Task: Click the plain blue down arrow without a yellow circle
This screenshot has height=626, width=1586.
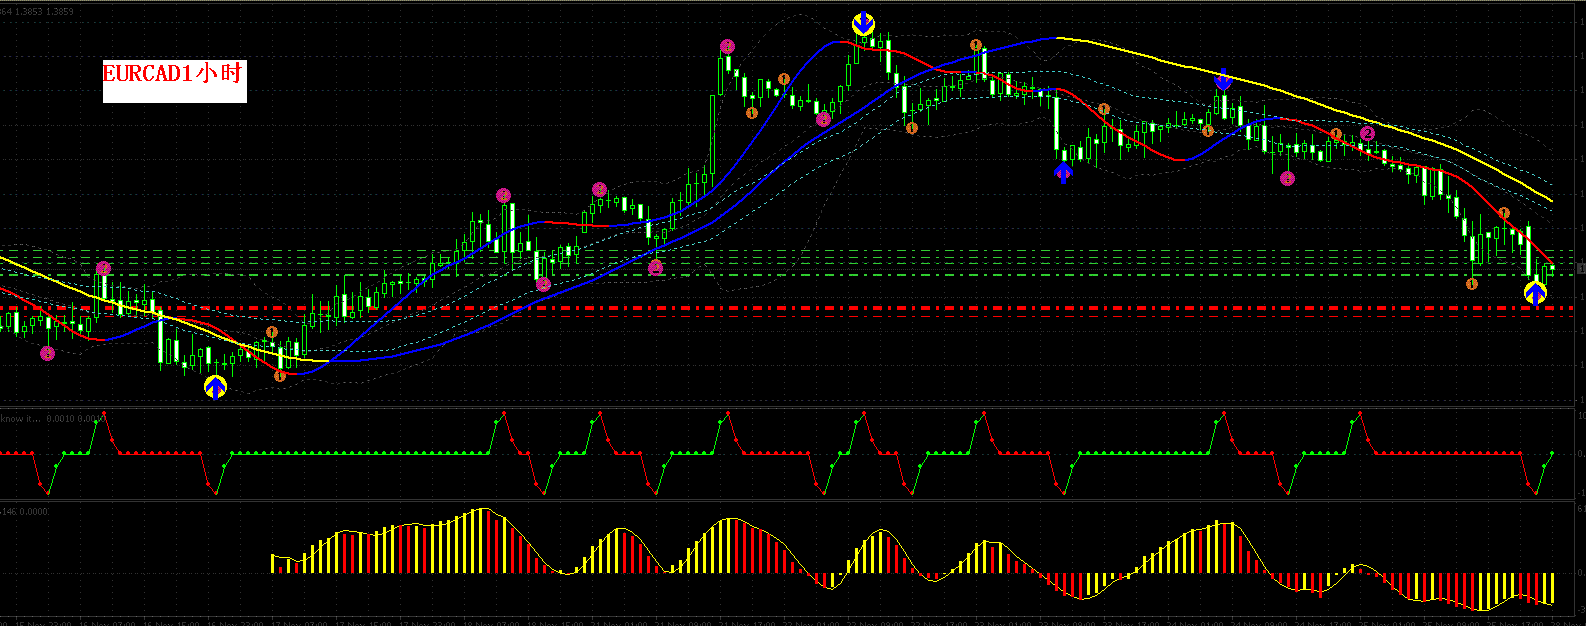Action: click(x=1222, y=79)
